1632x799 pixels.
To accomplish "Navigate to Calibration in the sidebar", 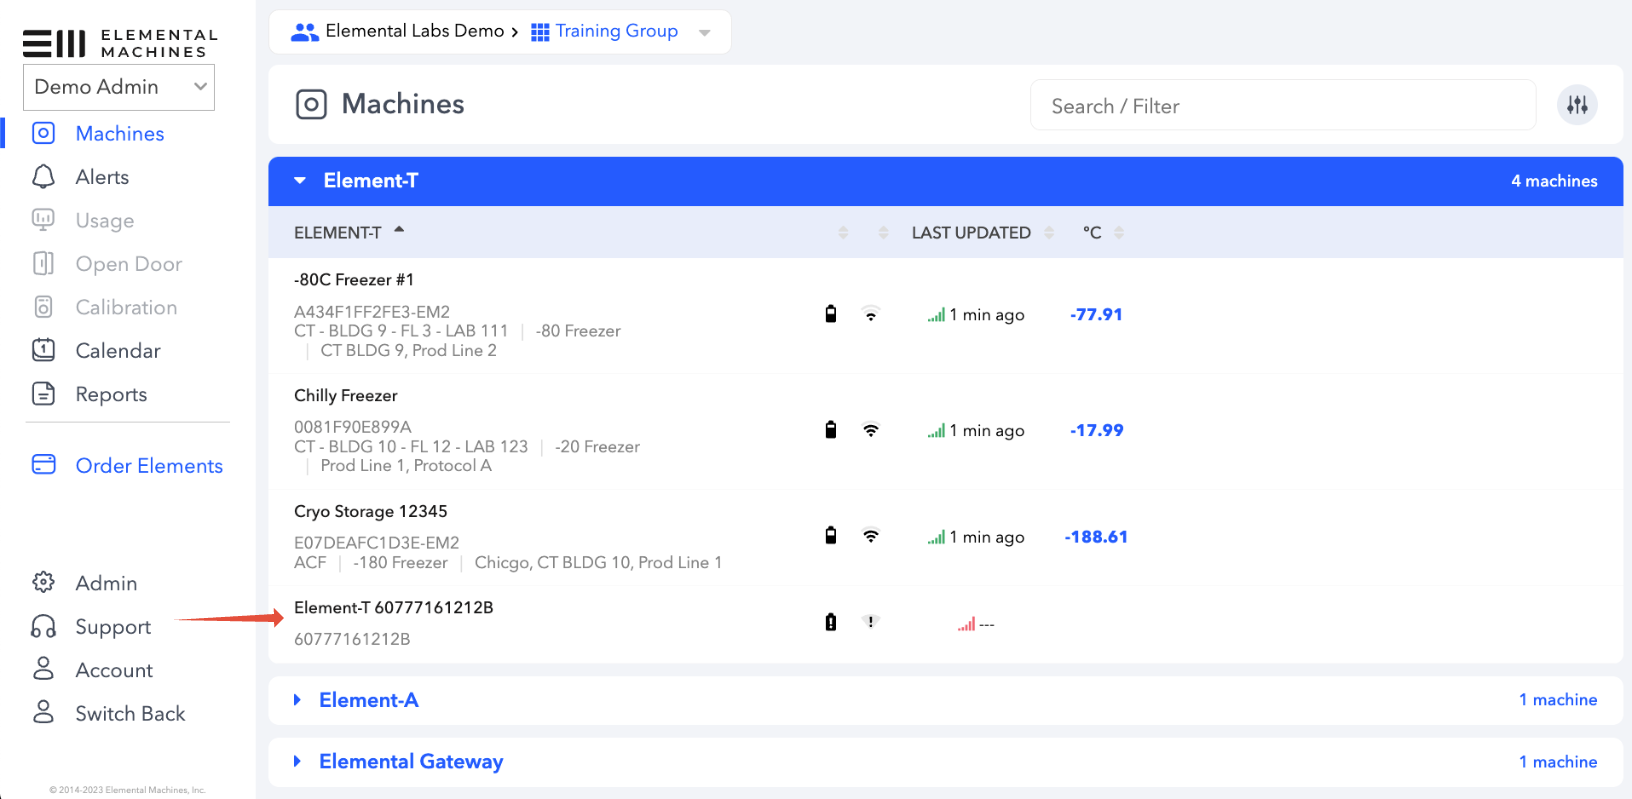I will (x=126, y=307).
